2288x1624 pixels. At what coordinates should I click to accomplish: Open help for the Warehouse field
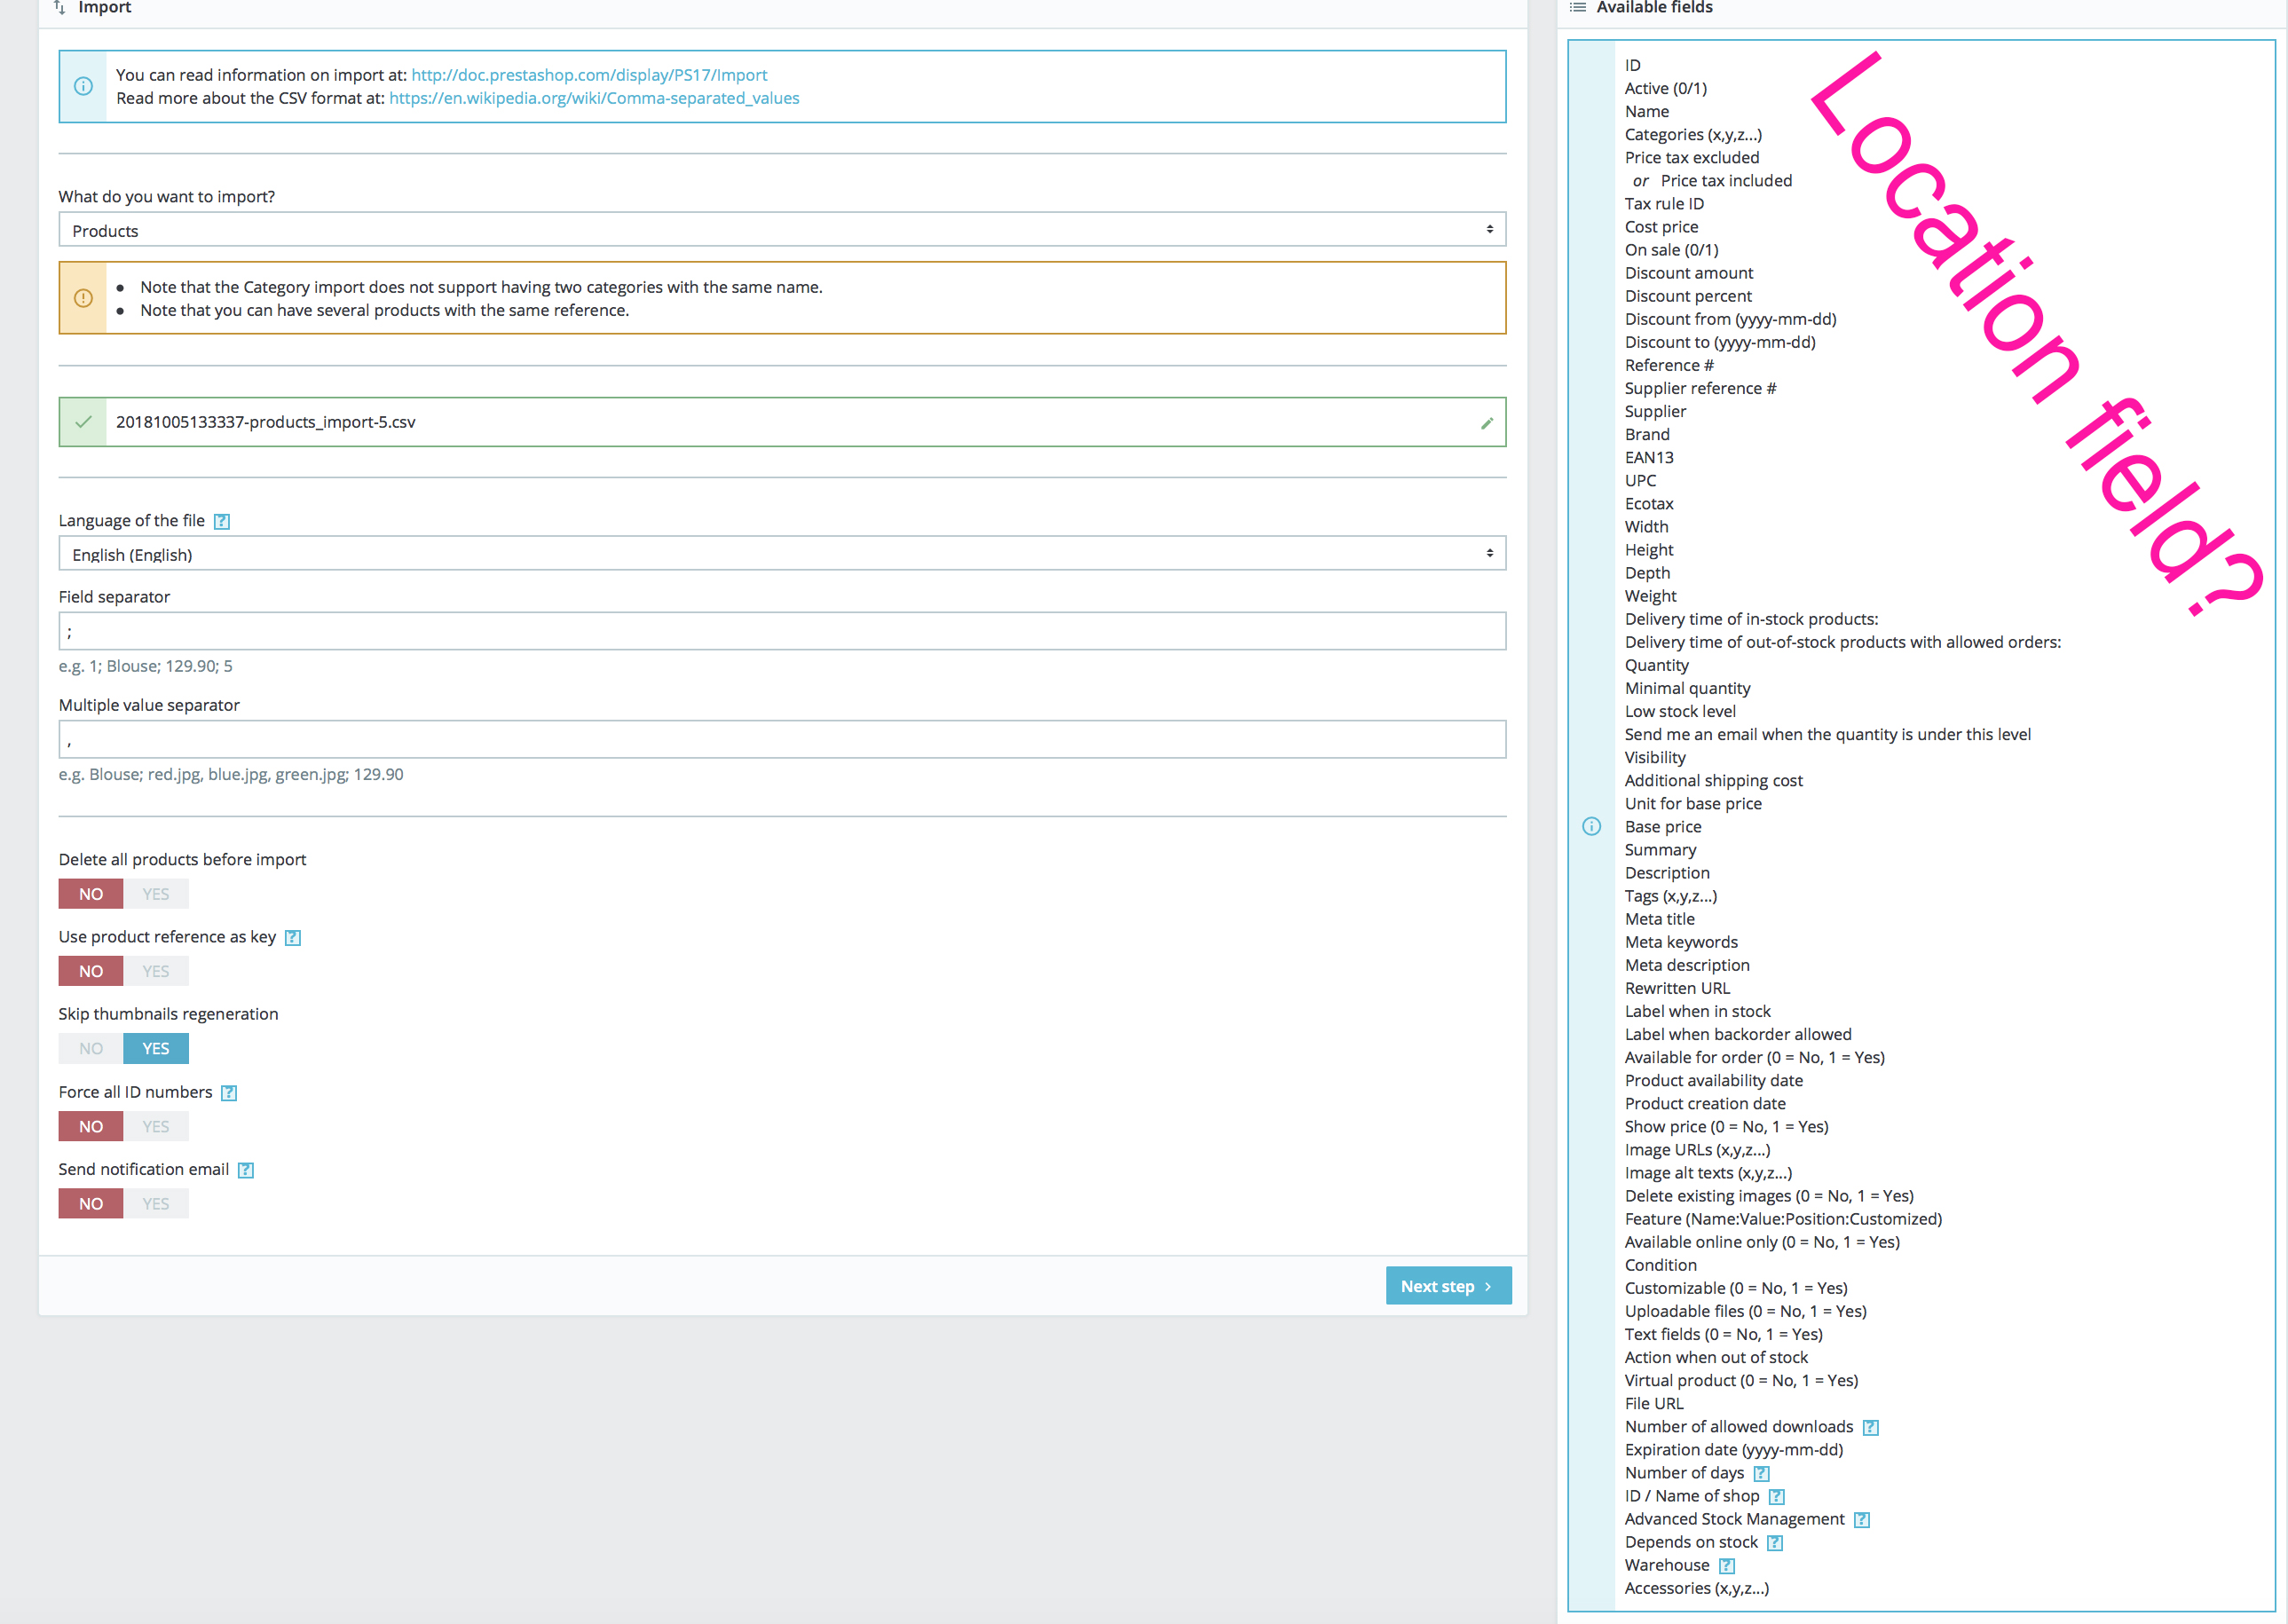click(x=1726, y=1565)
